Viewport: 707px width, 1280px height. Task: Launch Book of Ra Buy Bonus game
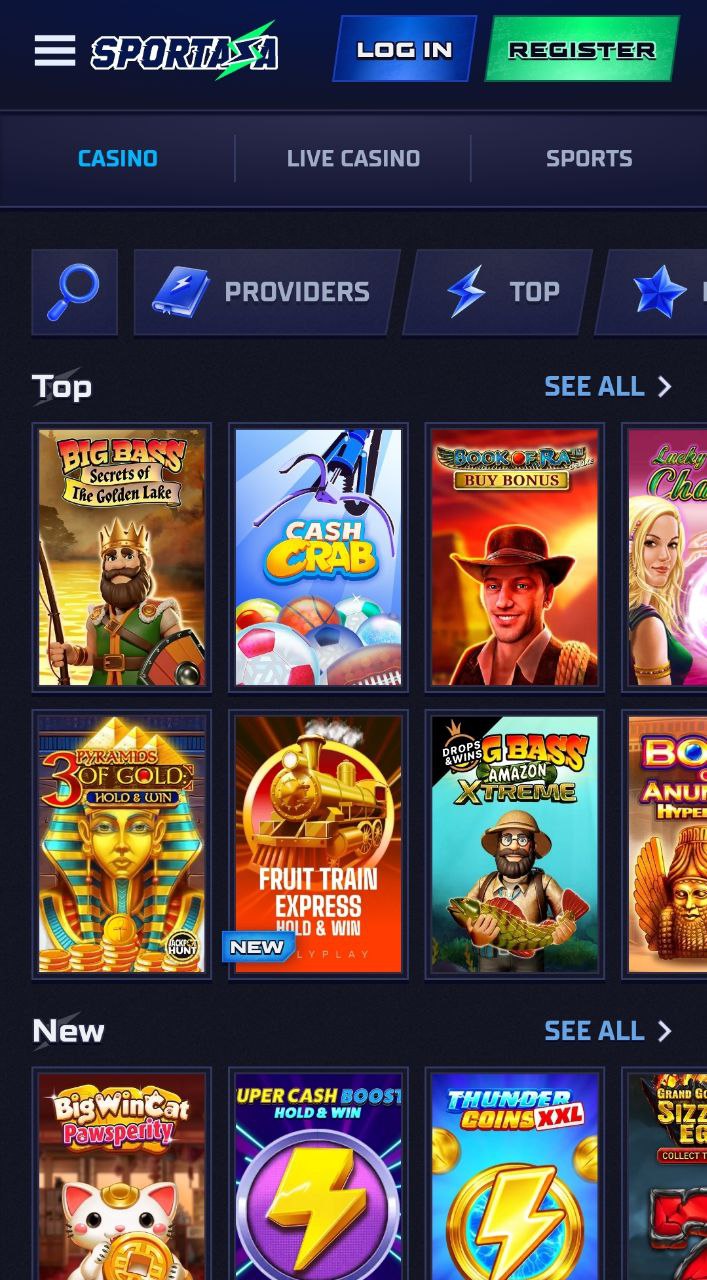515,557
